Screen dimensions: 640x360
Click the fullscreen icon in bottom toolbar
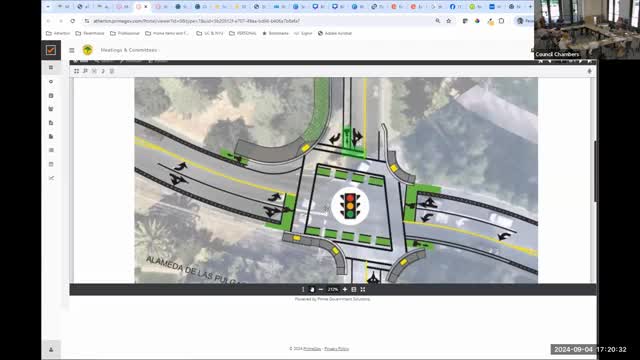coord(363,289)
